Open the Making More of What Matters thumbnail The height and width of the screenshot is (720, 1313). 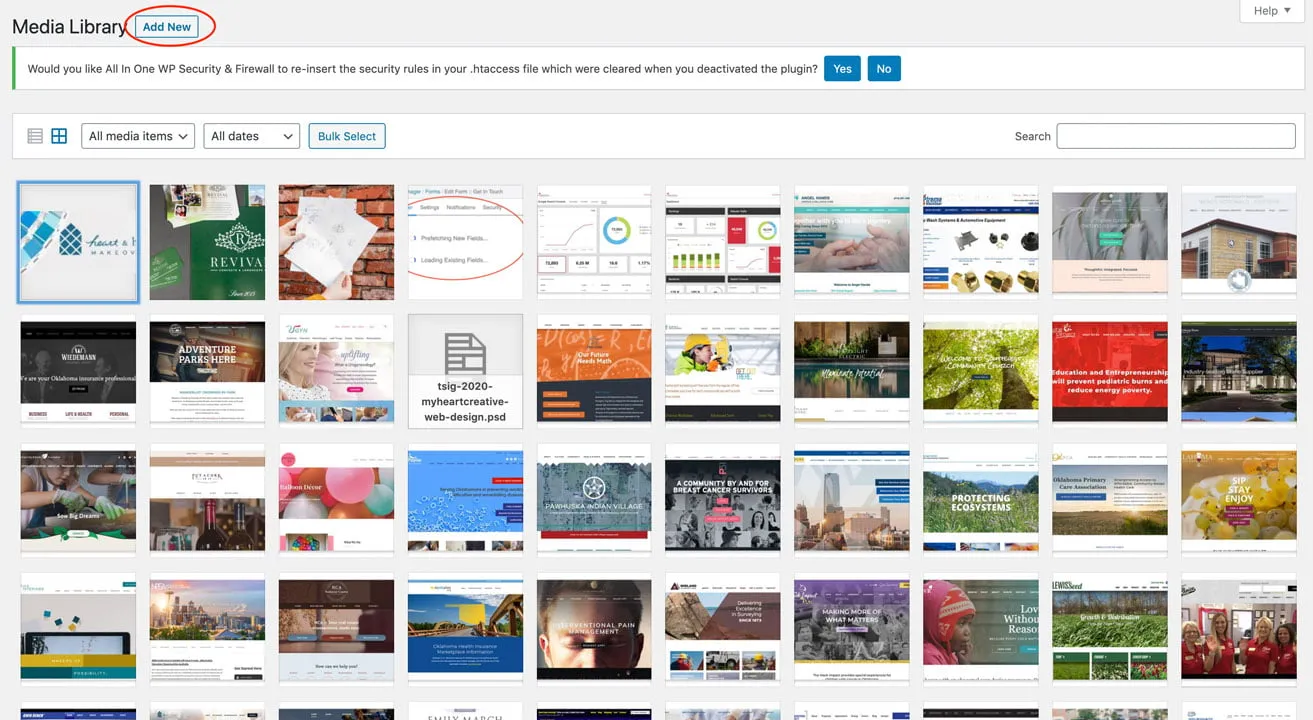click(852, 629)
